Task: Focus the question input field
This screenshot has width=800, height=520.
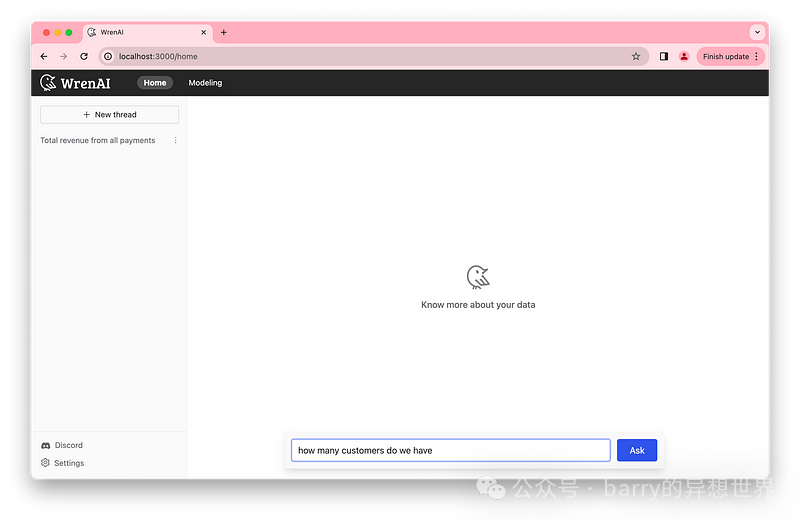Action: (450, 451)
